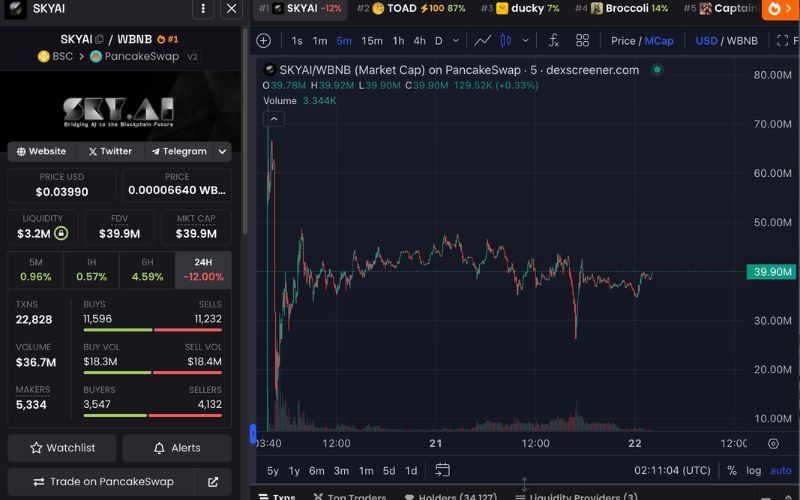Expand more social links dropdown
This screenshot has height=500, width=800.
(222, 152)
